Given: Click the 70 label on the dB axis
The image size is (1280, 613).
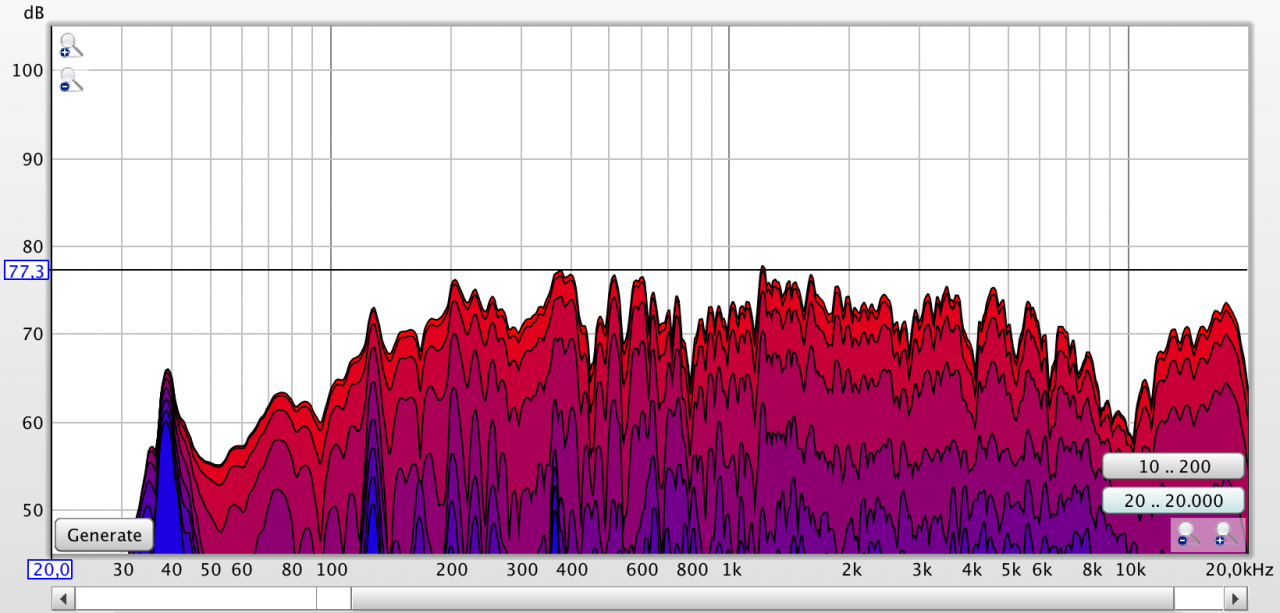Looking at the screenshot, I should 32,335.
